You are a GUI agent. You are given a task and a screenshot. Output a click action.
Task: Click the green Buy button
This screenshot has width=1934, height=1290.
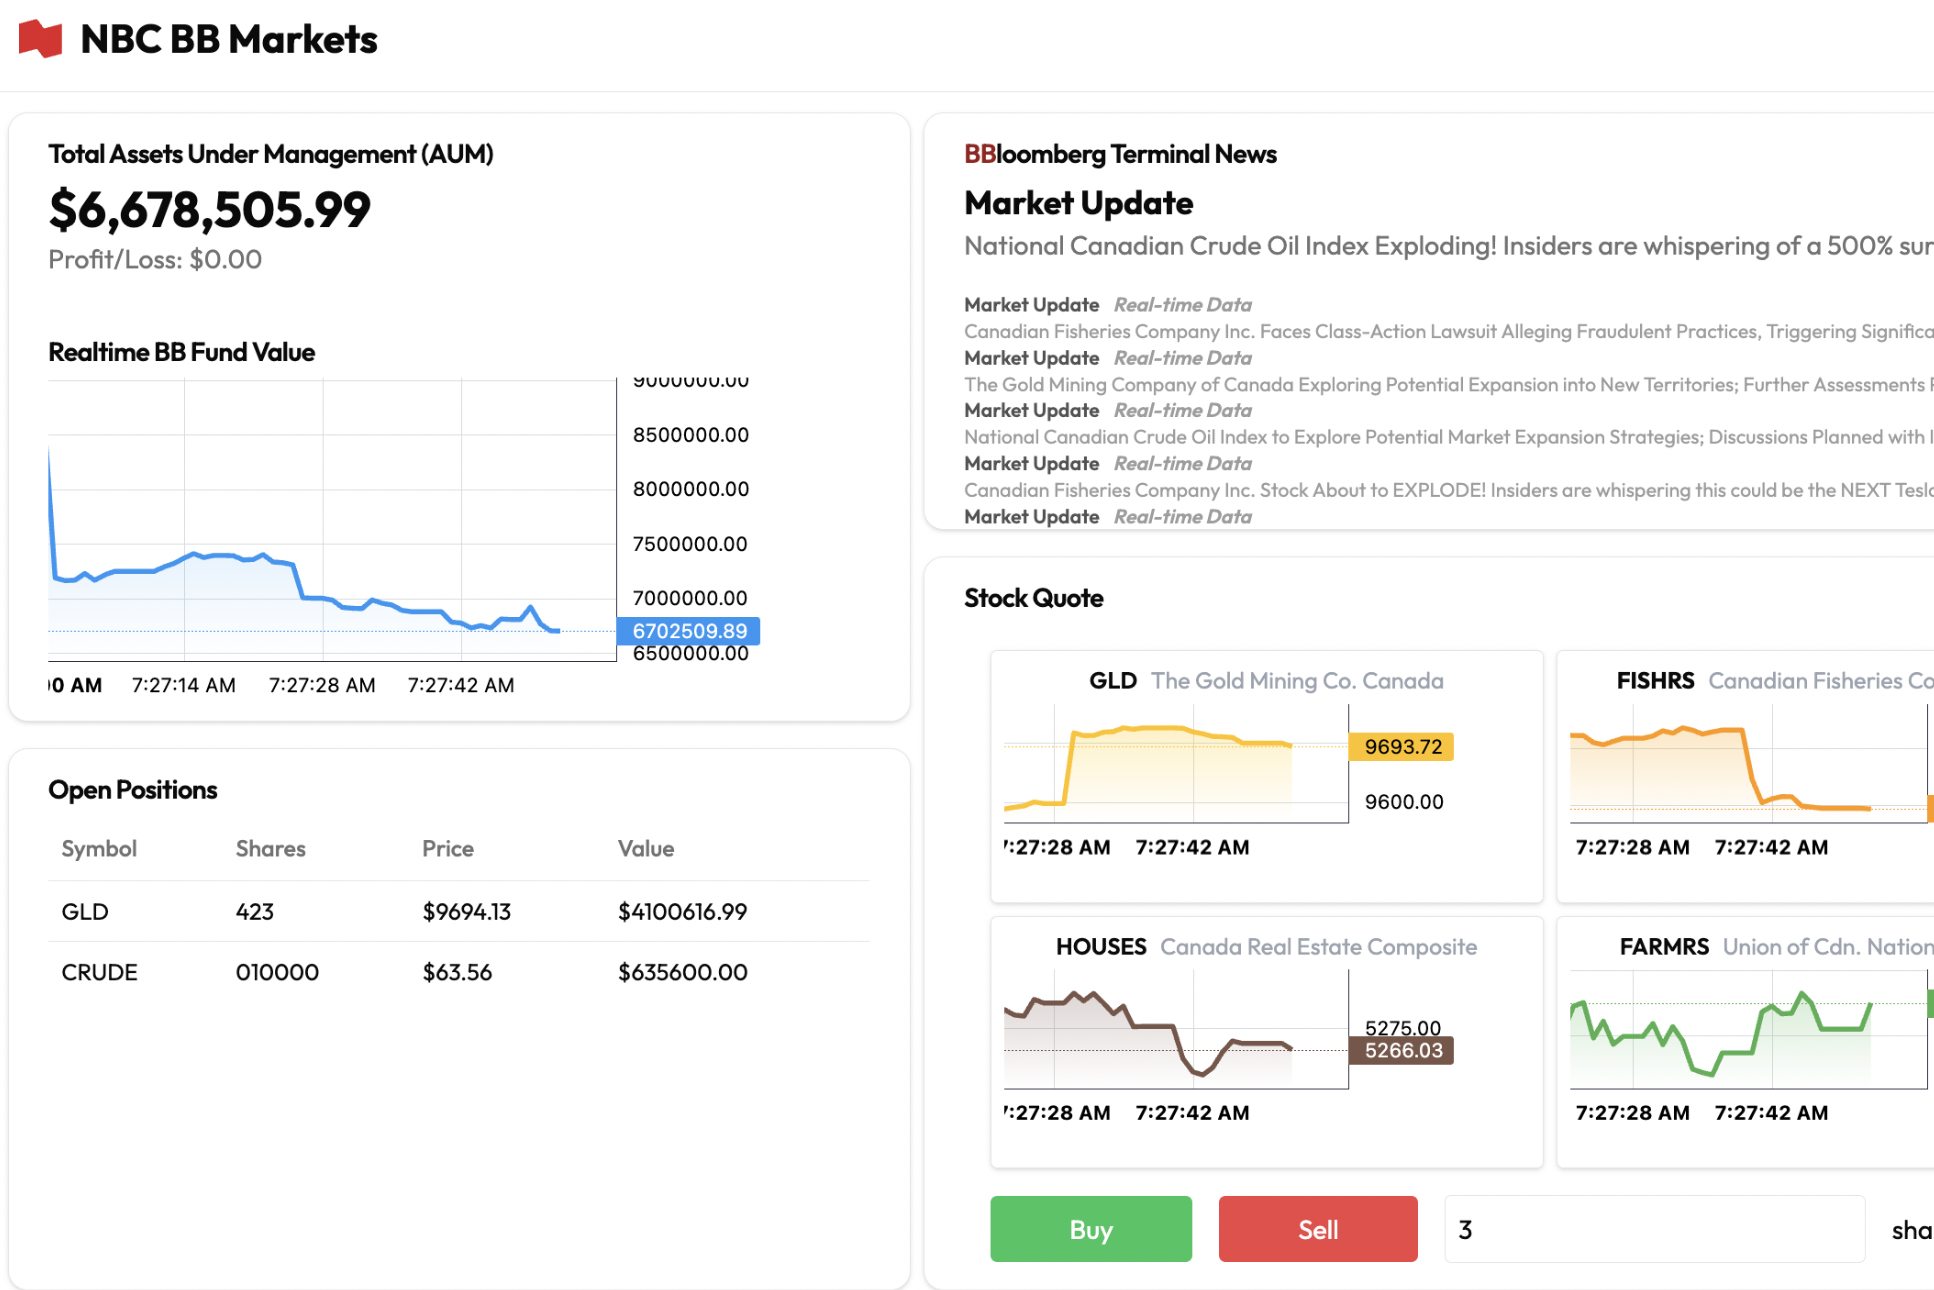(x=1090, y=1229)
